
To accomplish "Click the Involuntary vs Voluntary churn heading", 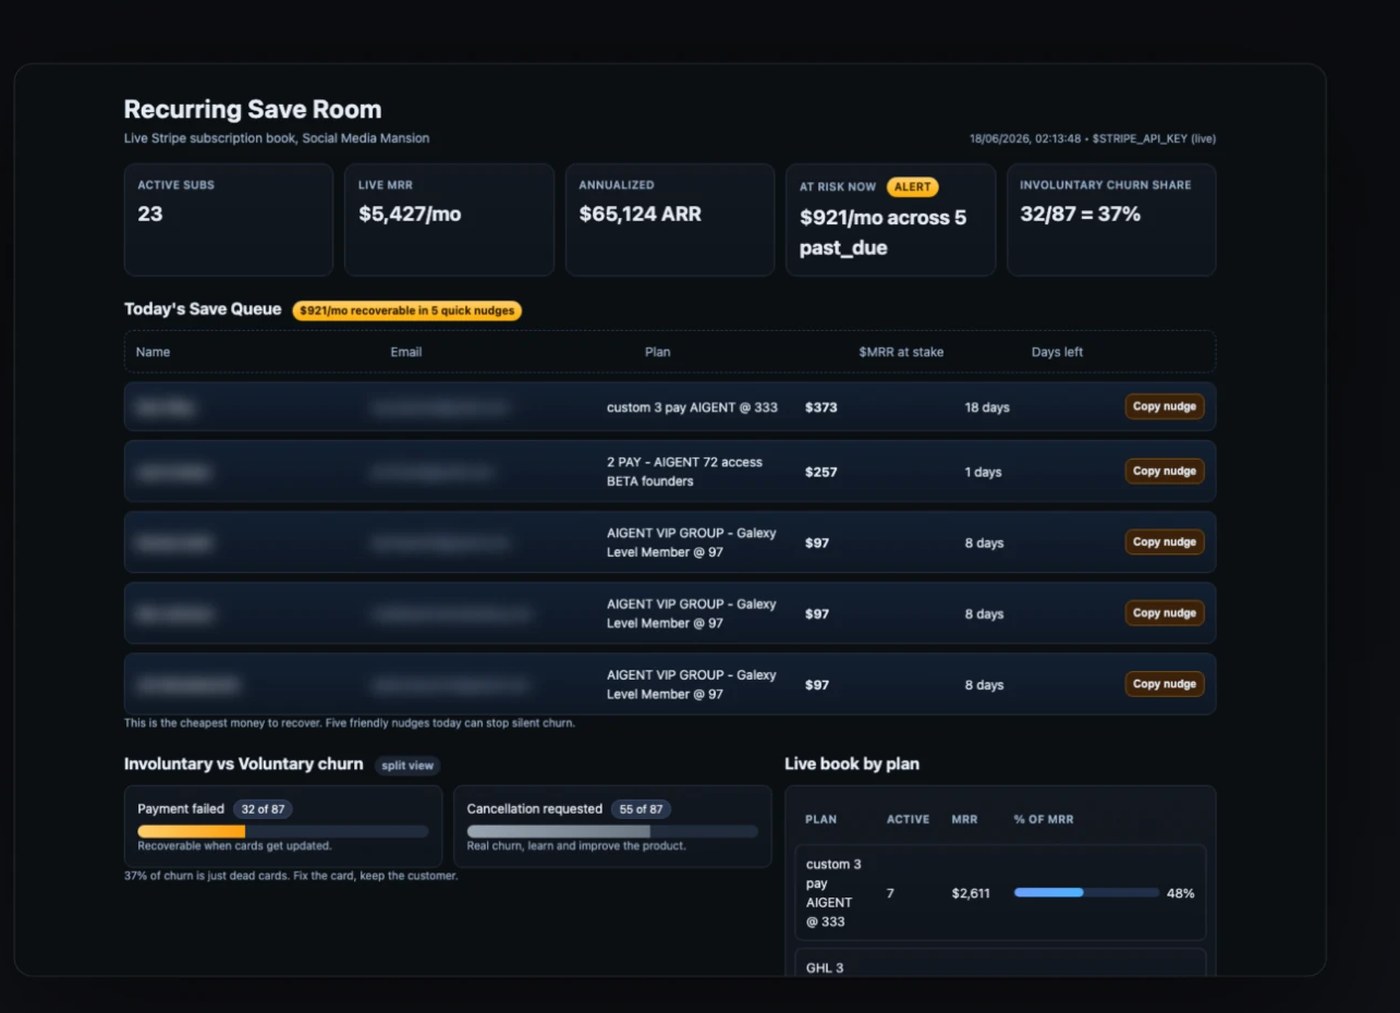I will click(244, 764).
